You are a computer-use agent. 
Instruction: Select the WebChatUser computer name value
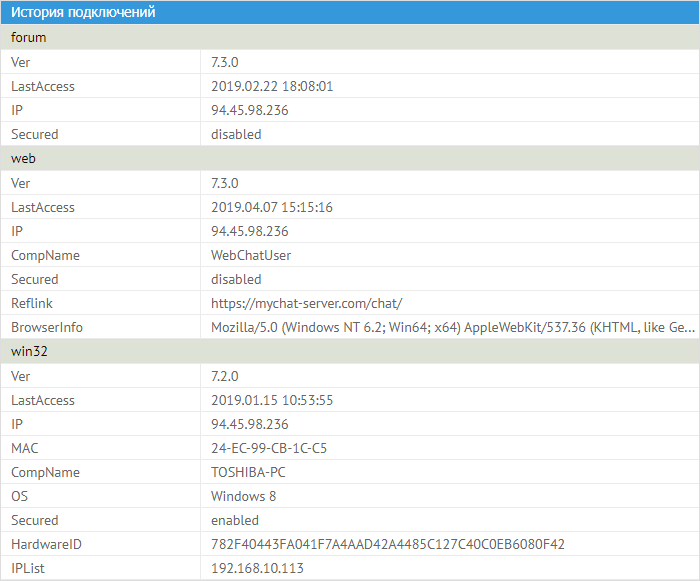(250, 255)
